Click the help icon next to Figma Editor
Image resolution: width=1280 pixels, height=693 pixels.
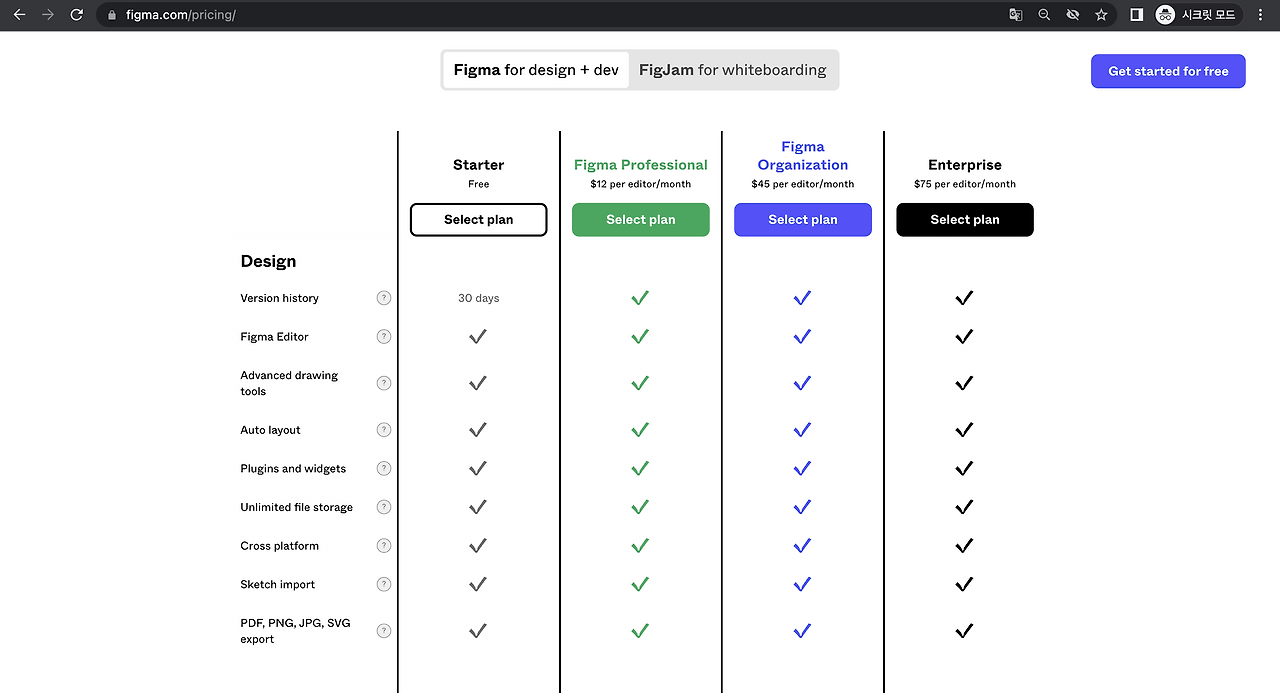point(384,337)
